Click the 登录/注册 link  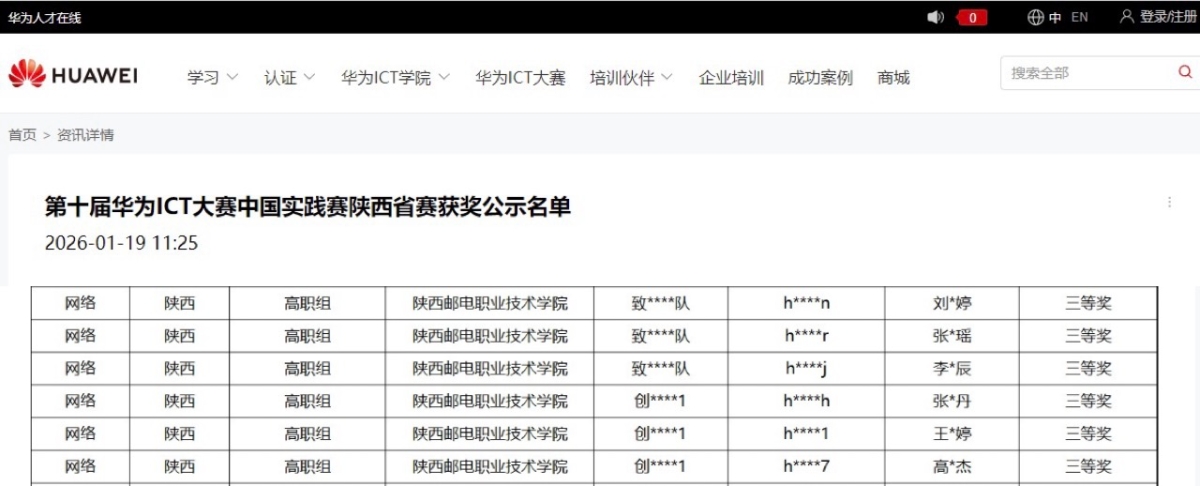coord(1167,17)
